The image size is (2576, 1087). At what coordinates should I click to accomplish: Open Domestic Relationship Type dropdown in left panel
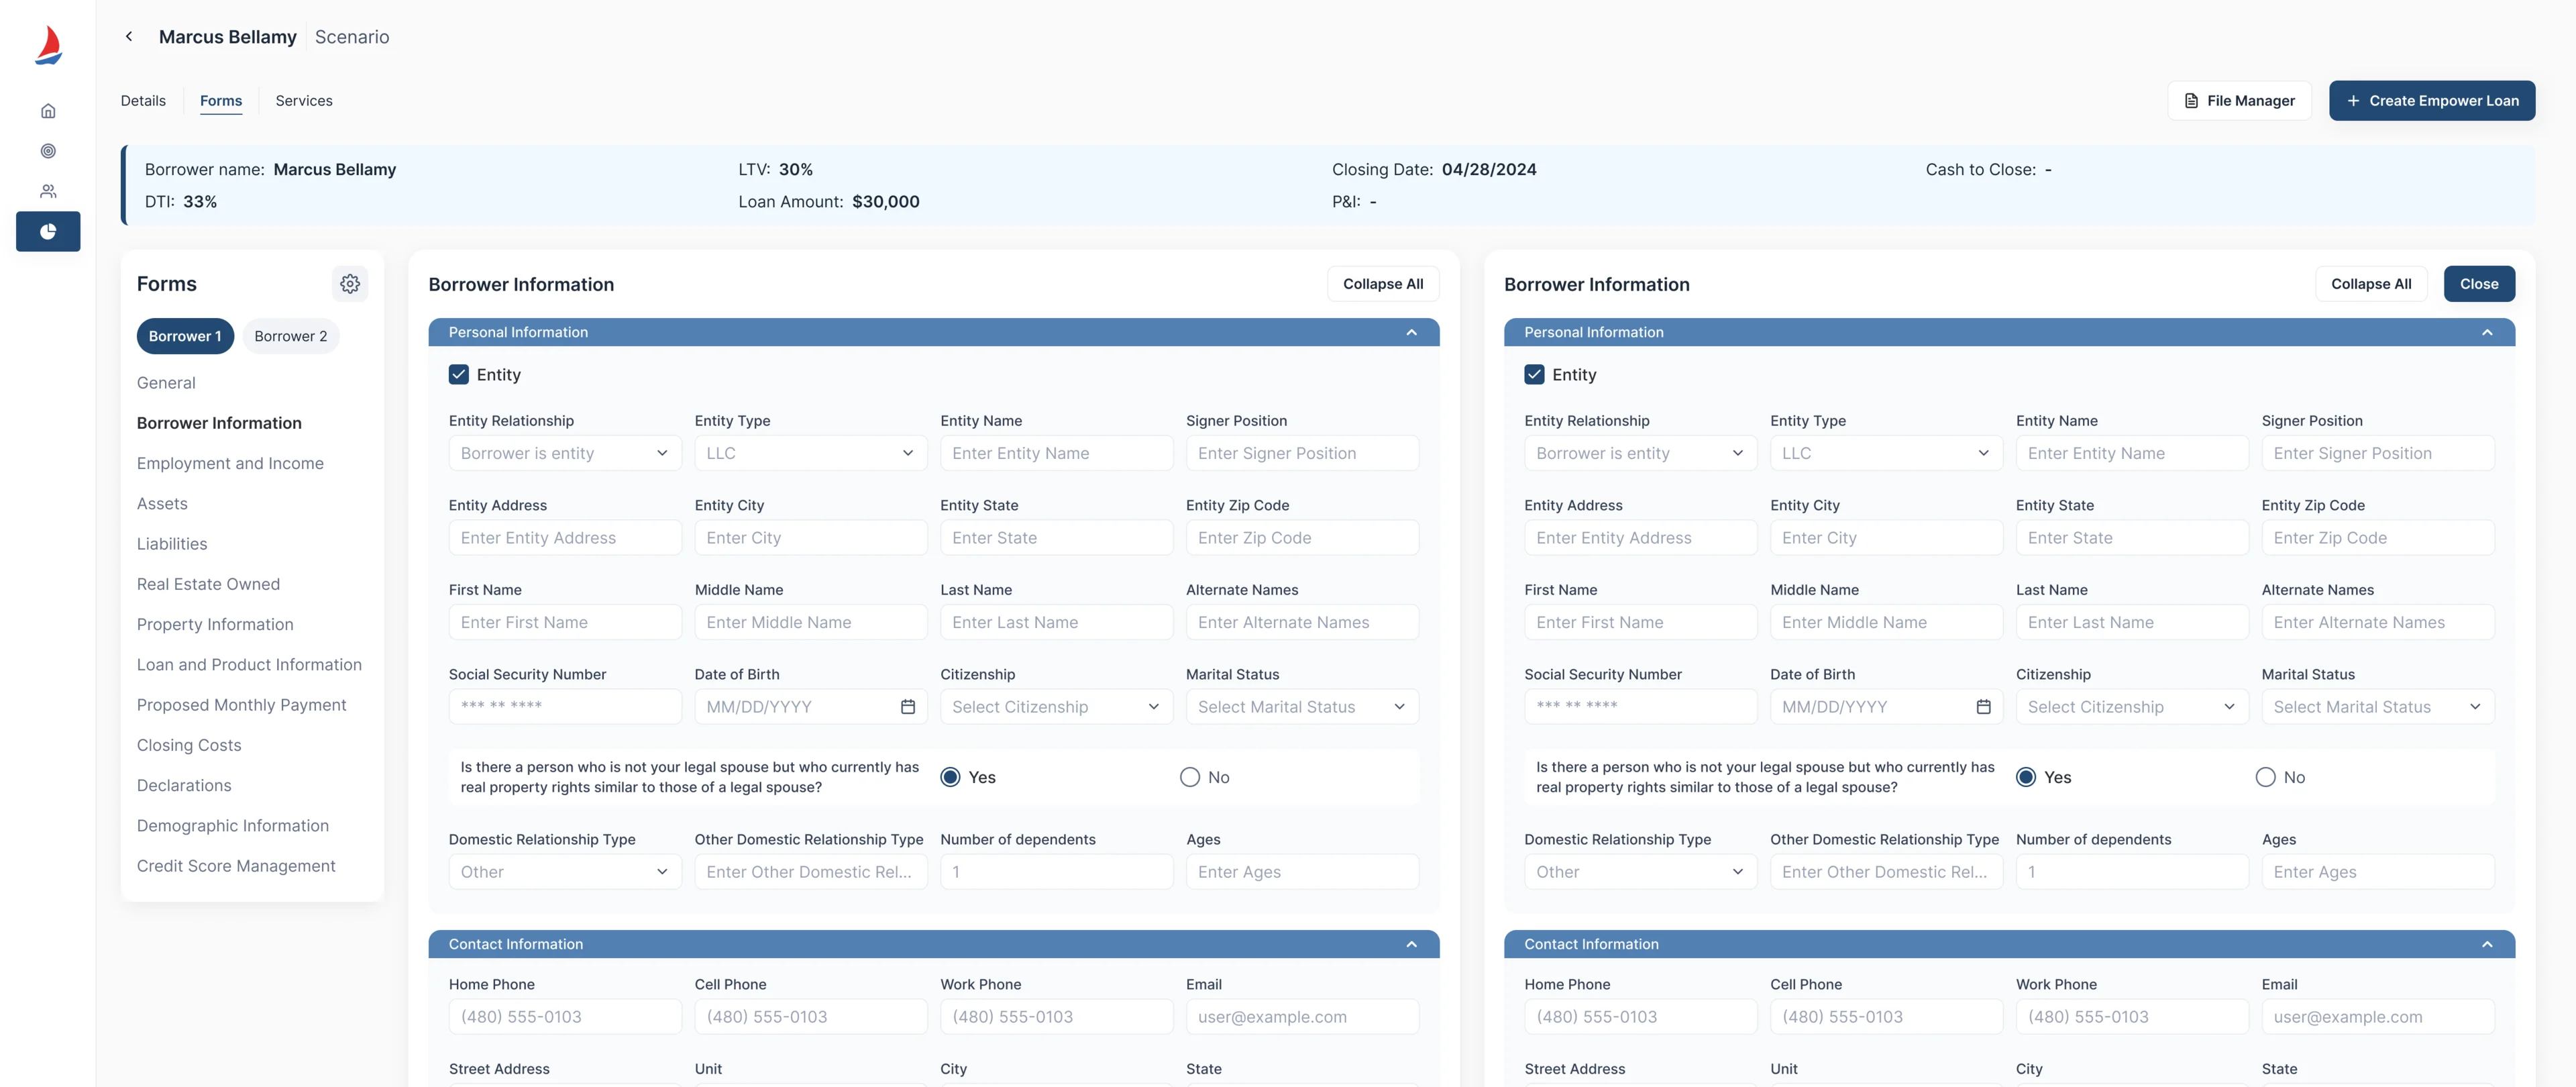[x=565, y=872]
